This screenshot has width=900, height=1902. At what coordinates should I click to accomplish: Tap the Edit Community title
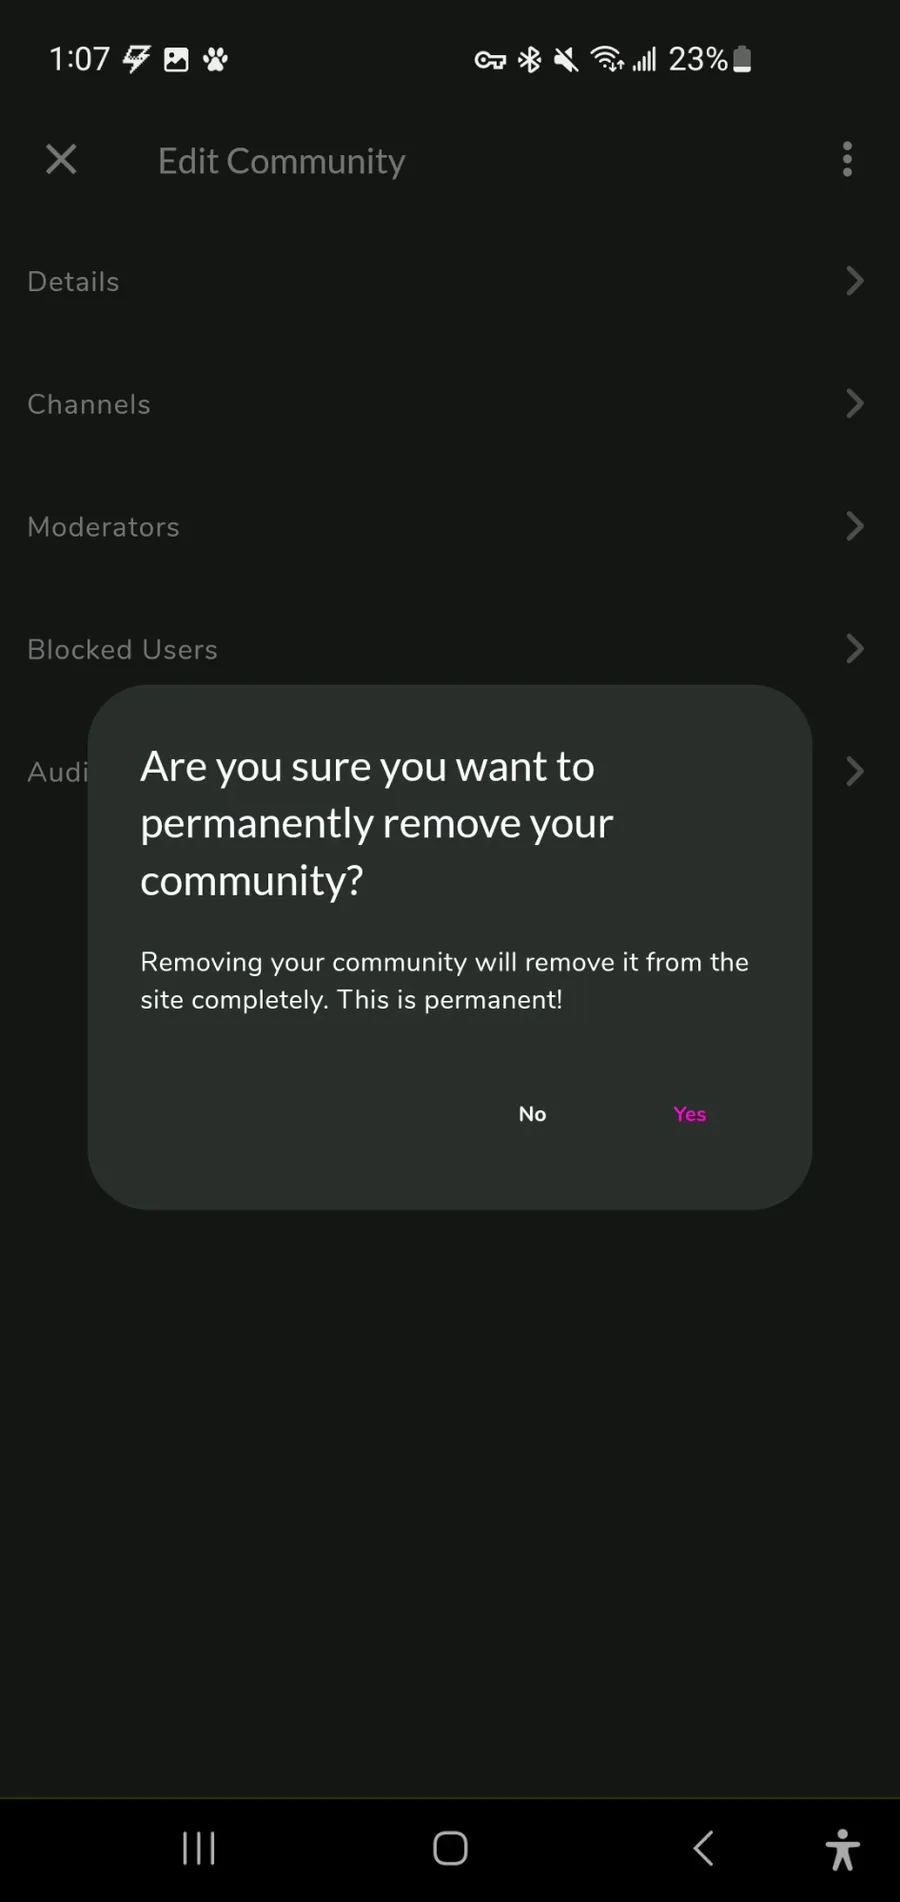pos(281,161)
